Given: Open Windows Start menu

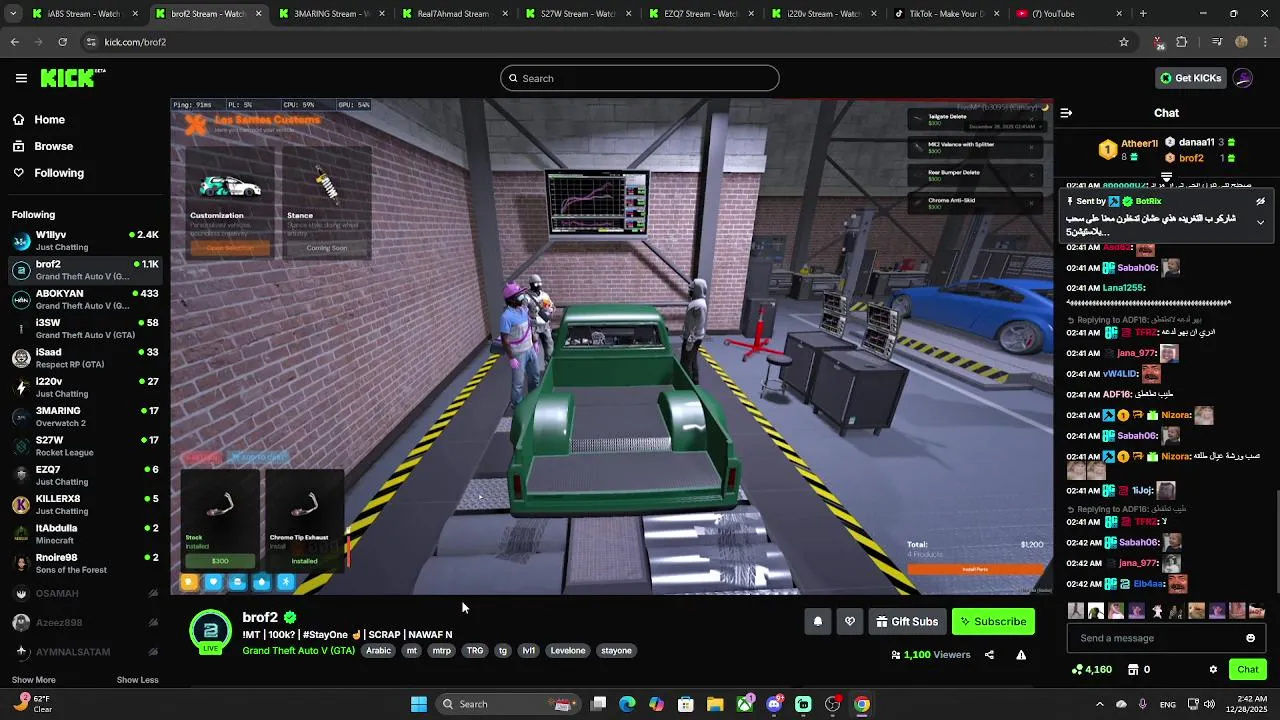Looking at the screenshot, I should [419, 704].
